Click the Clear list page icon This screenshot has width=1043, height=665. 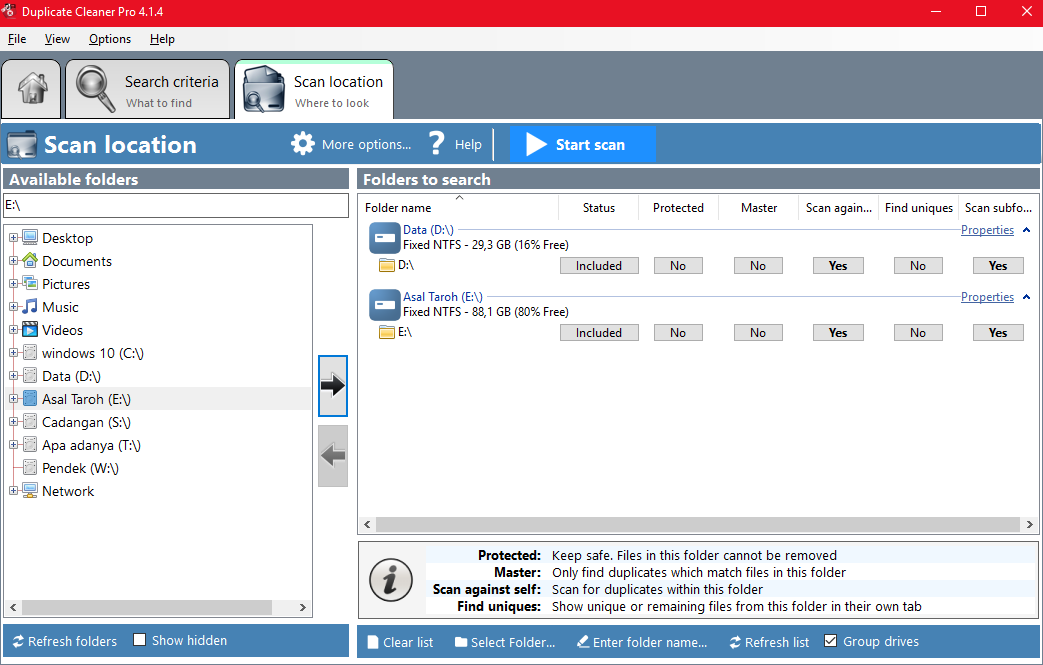[373, 642]
